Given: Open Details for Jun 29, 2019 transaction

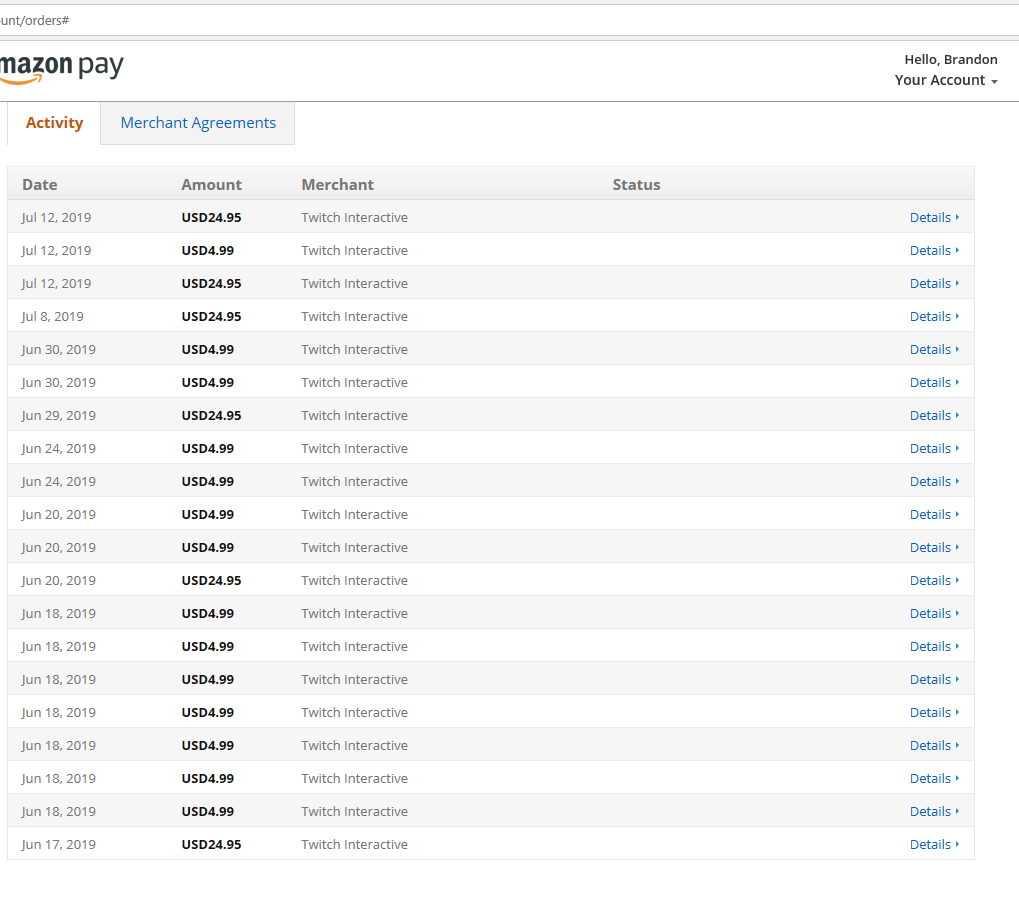Looking at the screenshot, I should click(934, 415).
